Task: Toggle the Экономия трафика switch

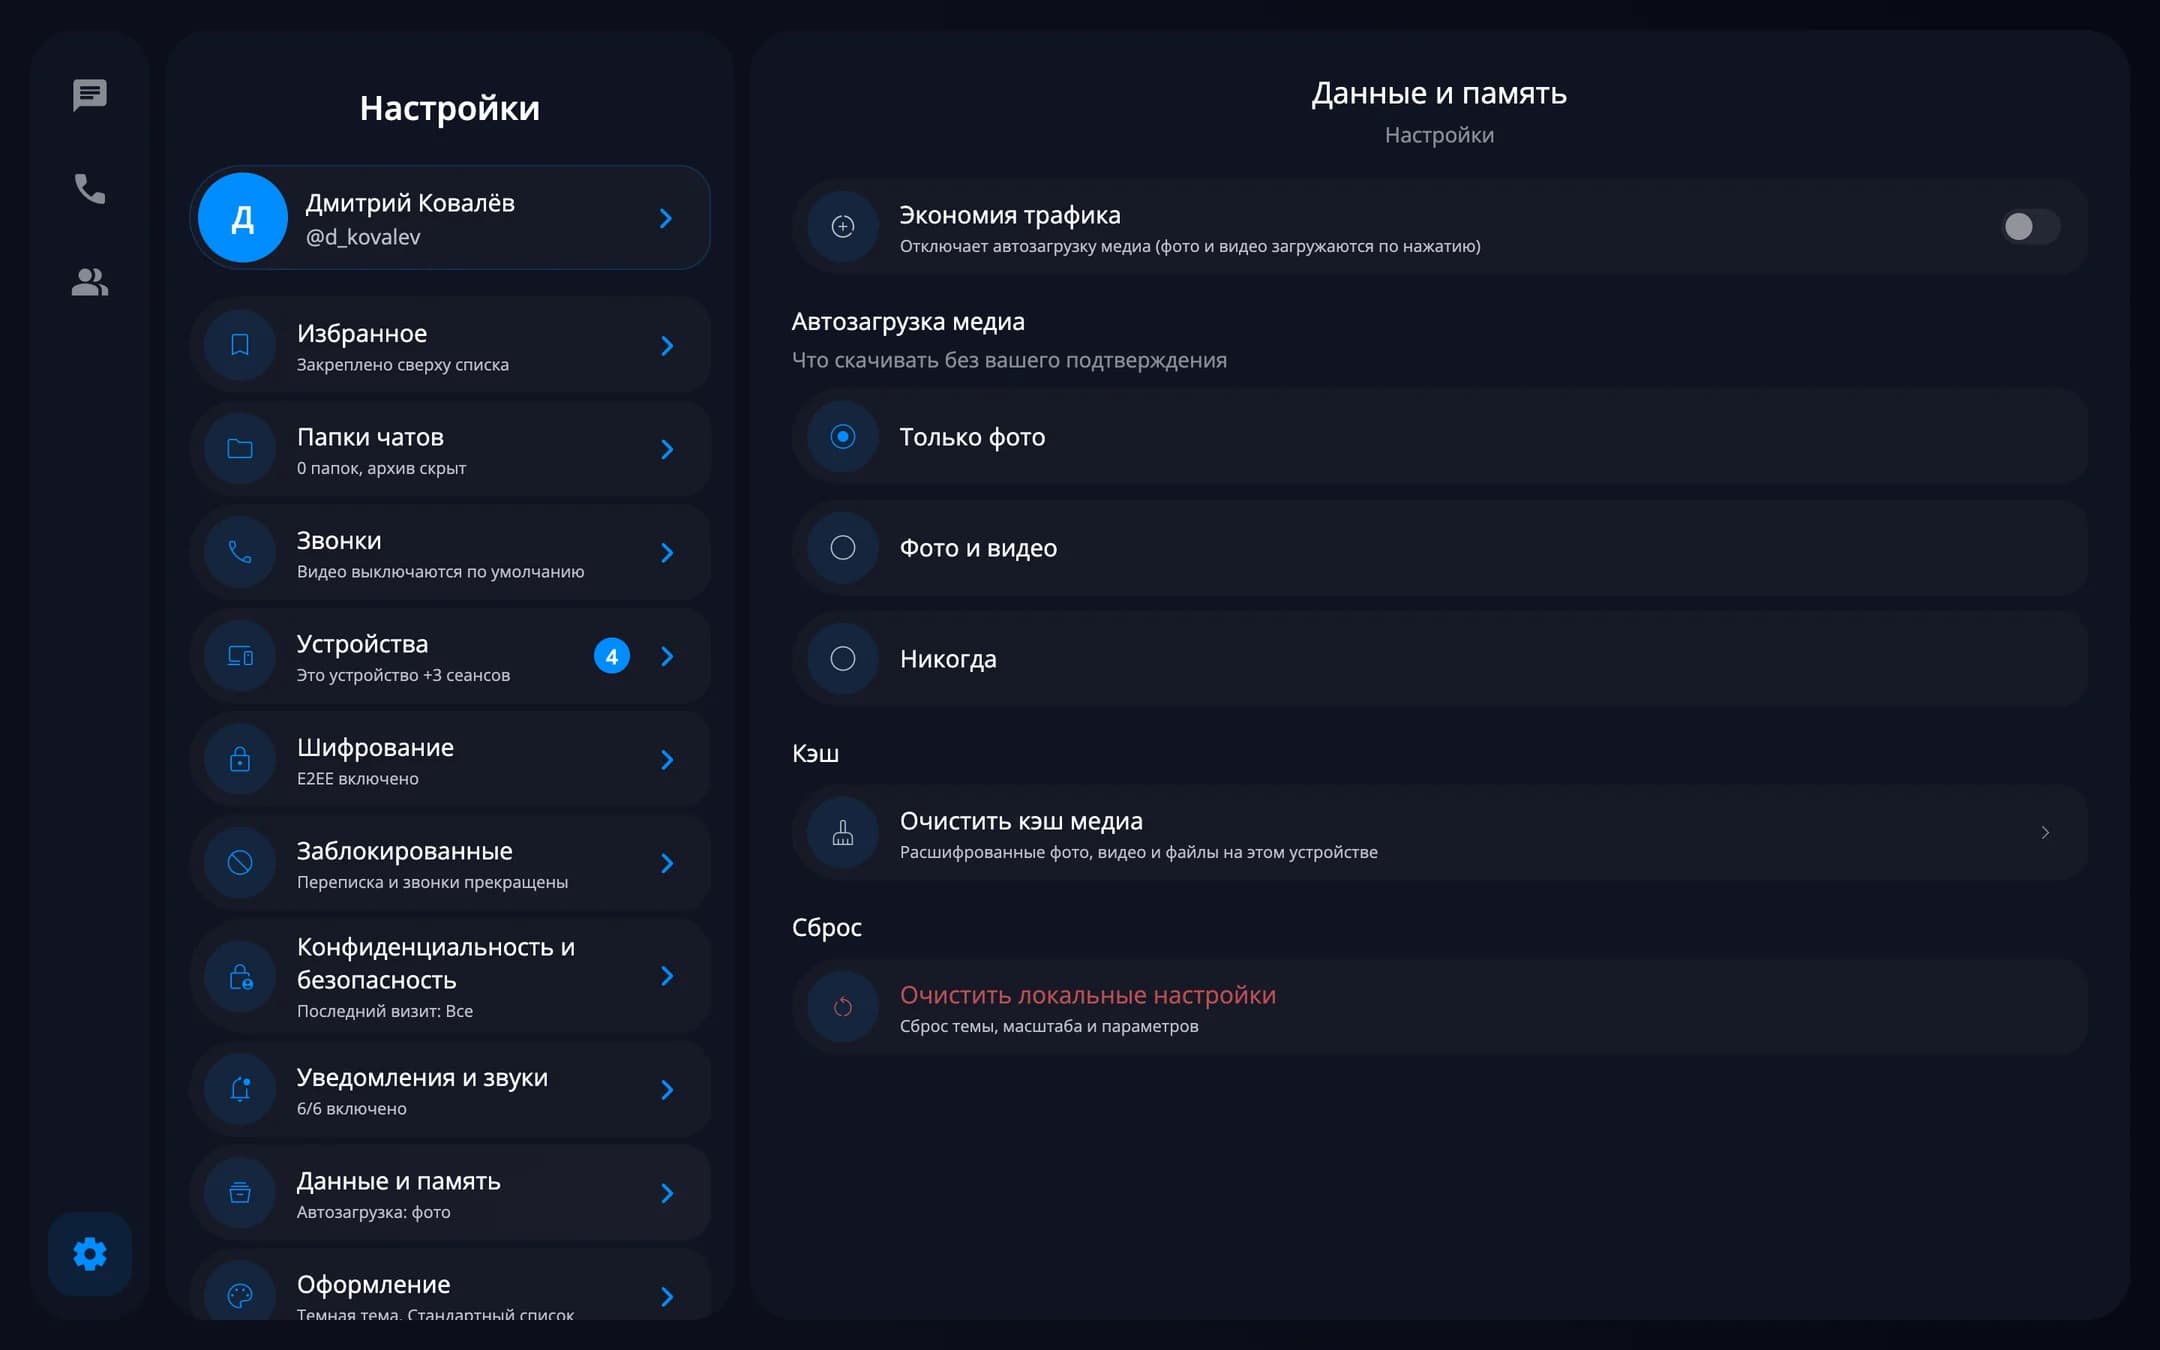Action: pyautogui.click(x=2030, y=227)
